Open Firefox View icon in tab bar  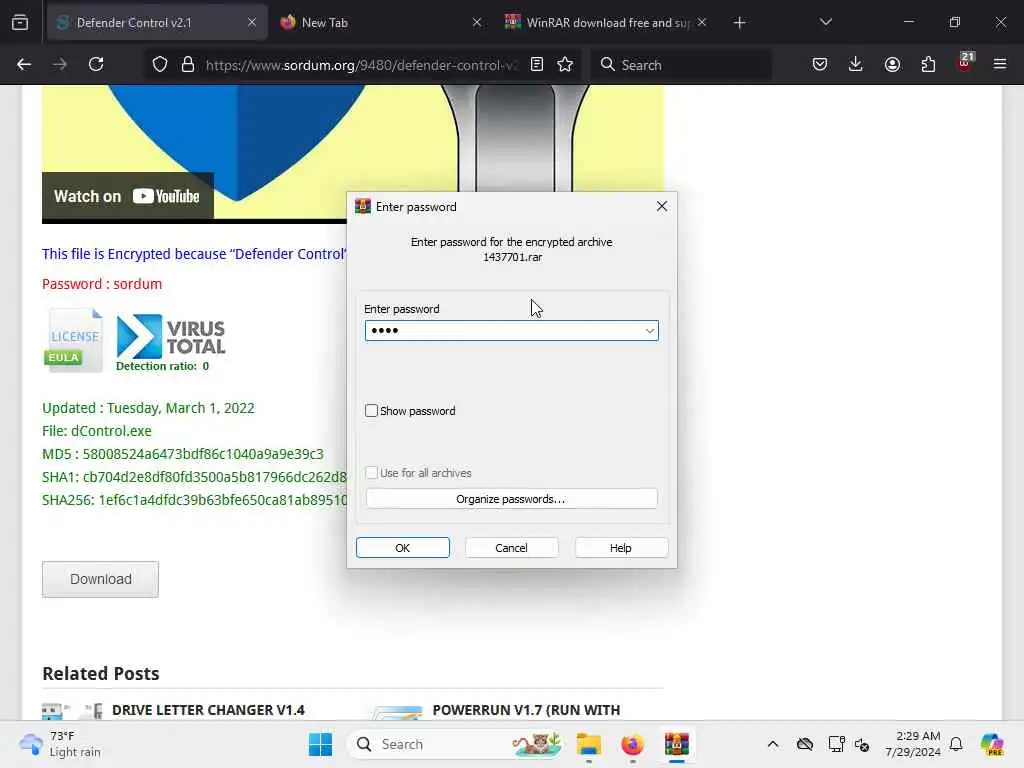(x=20, y=22)
